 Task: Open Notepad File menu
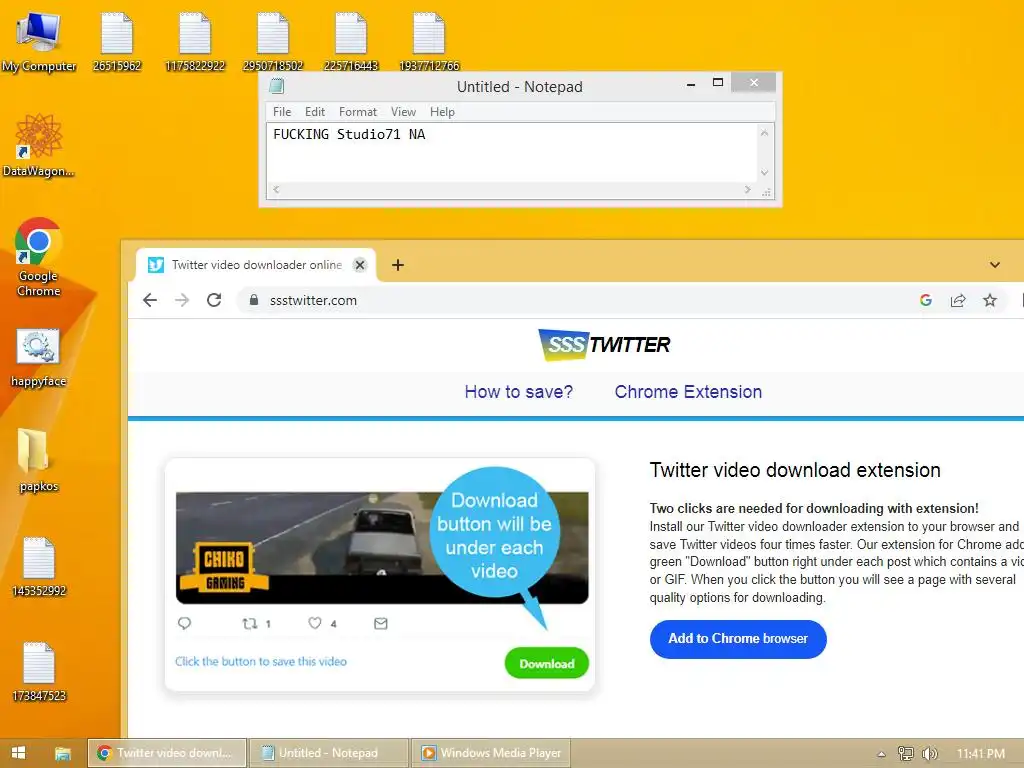282,112
